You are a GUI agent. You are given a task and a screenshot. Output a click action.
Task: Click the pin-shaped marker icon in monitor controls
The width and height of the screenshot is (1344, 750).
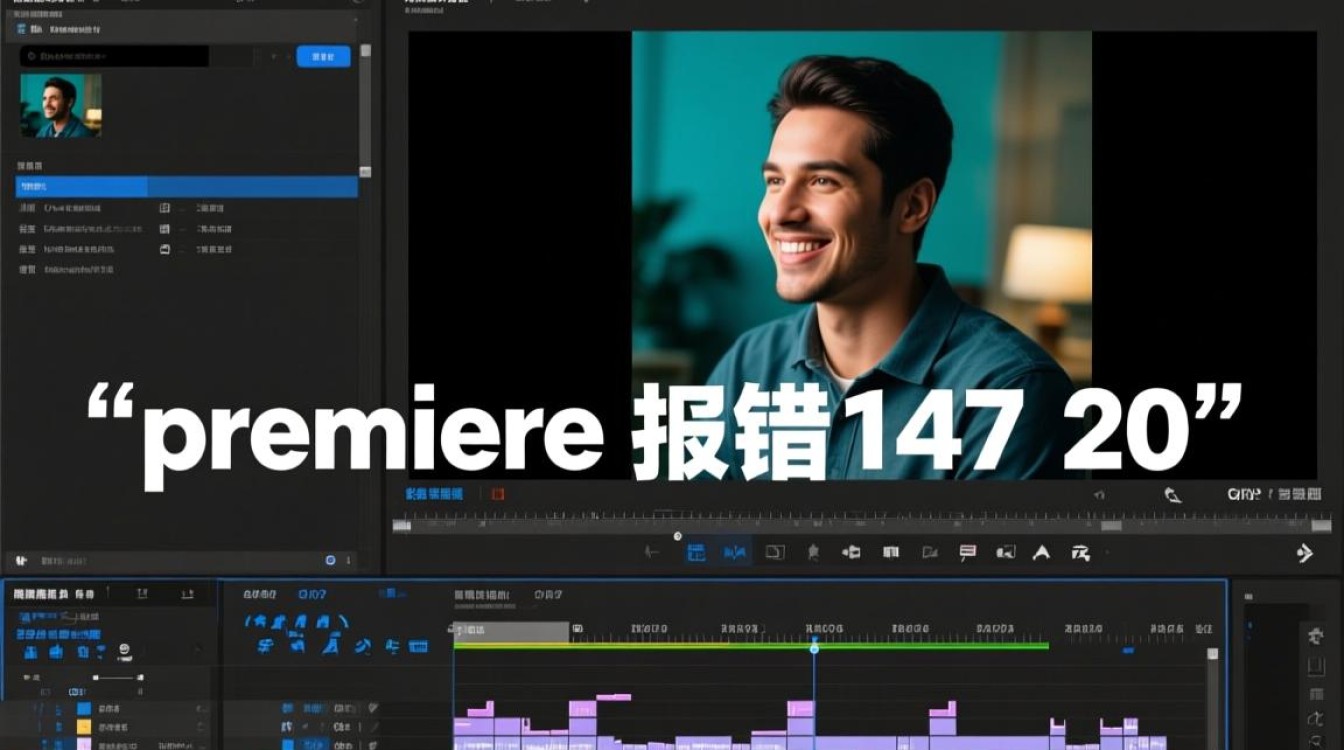pyautogui.click(x=813, y=552)
